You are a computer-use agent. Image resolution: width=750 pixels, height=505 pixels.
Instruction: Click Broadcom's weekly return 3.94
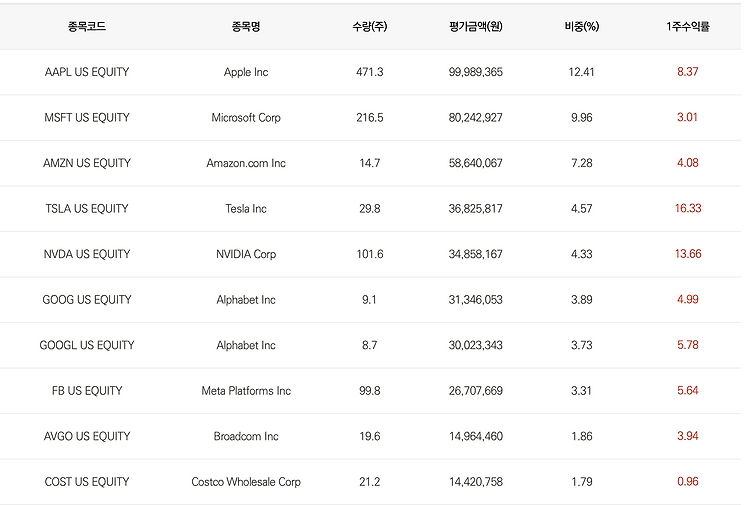pyautogui.click(x=688, y=436)
